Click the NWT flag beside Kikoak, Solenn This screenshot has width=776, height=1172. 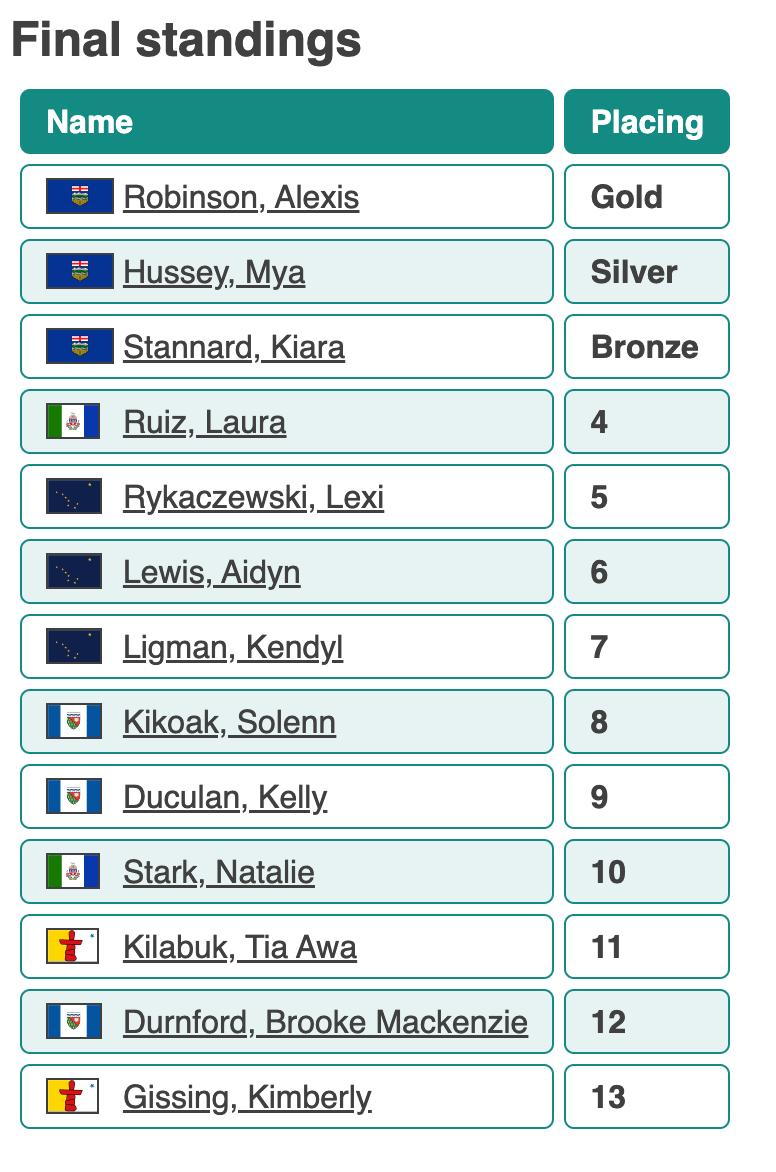tap(73, 721)
